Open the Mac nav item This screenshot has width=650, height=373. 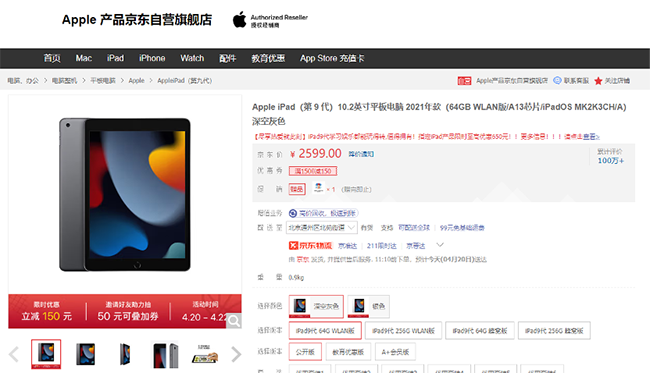(84, 58)
